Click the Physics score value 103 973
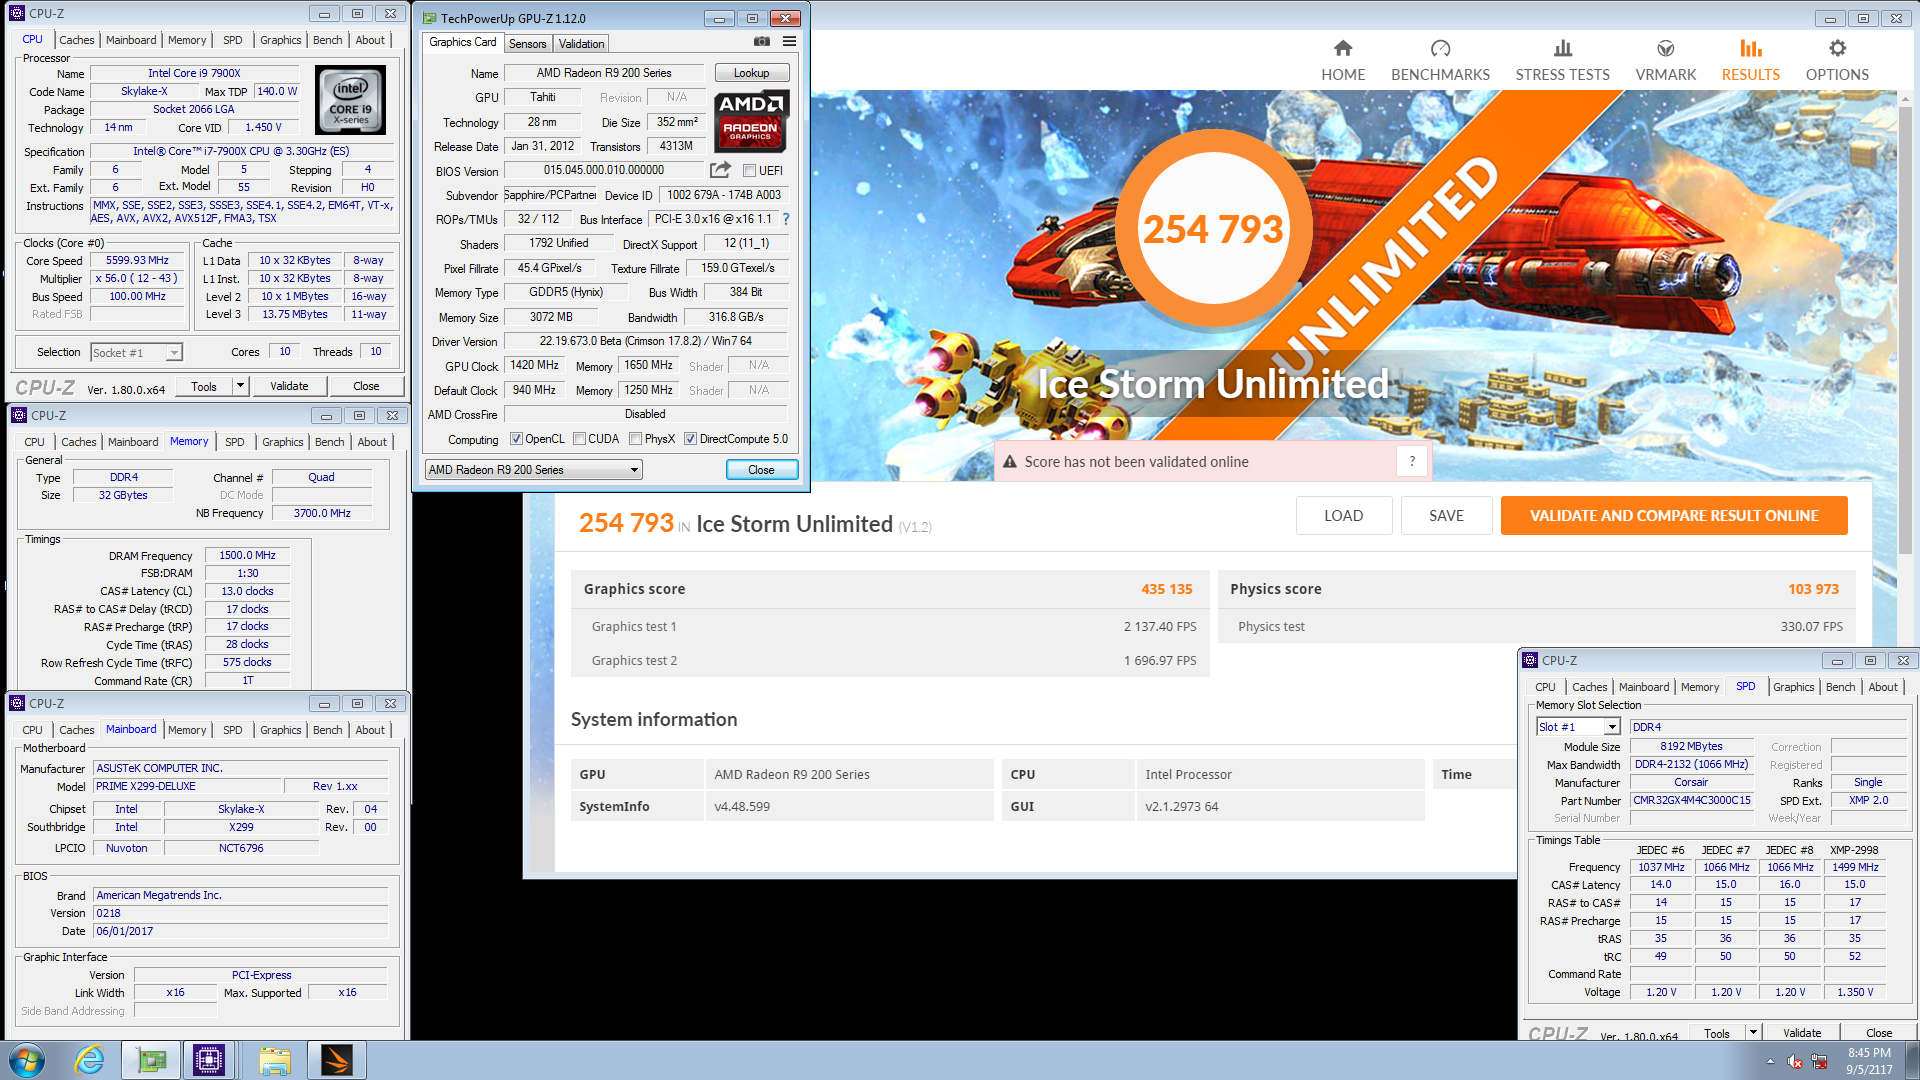 (x=1813, y=589)
